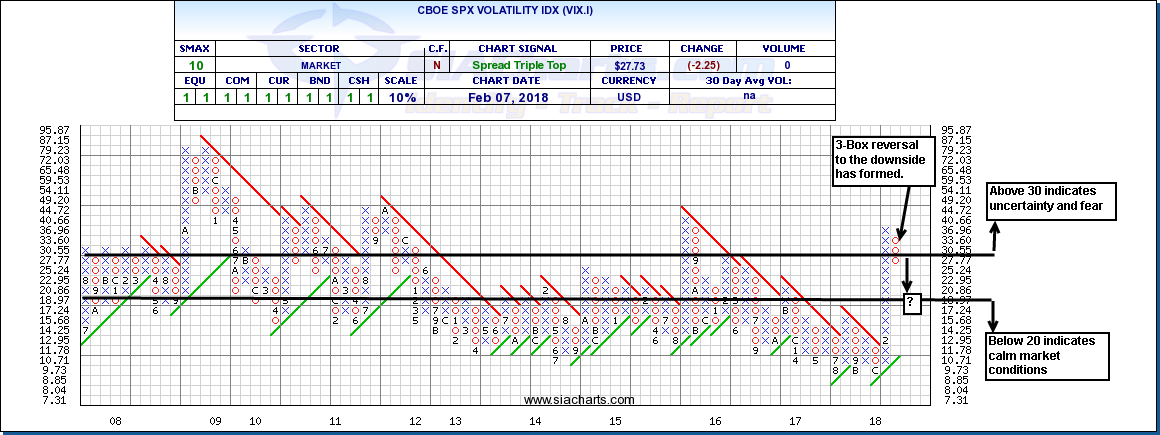Click the 09 year label on x-axis
Viewport: 1160px width, 435px height.
coord(214,423)
